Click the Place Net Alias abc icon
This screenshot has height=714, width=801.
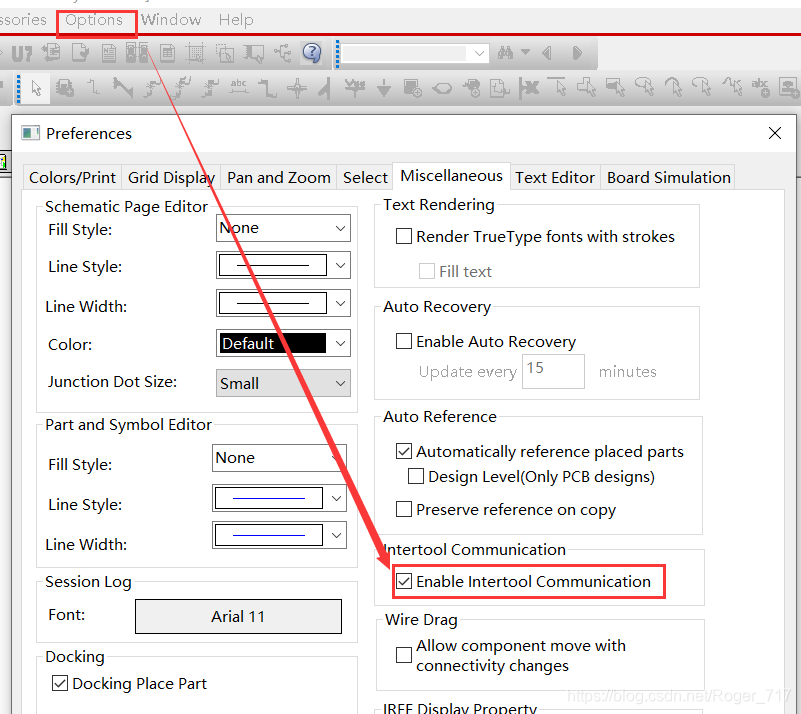238,88
